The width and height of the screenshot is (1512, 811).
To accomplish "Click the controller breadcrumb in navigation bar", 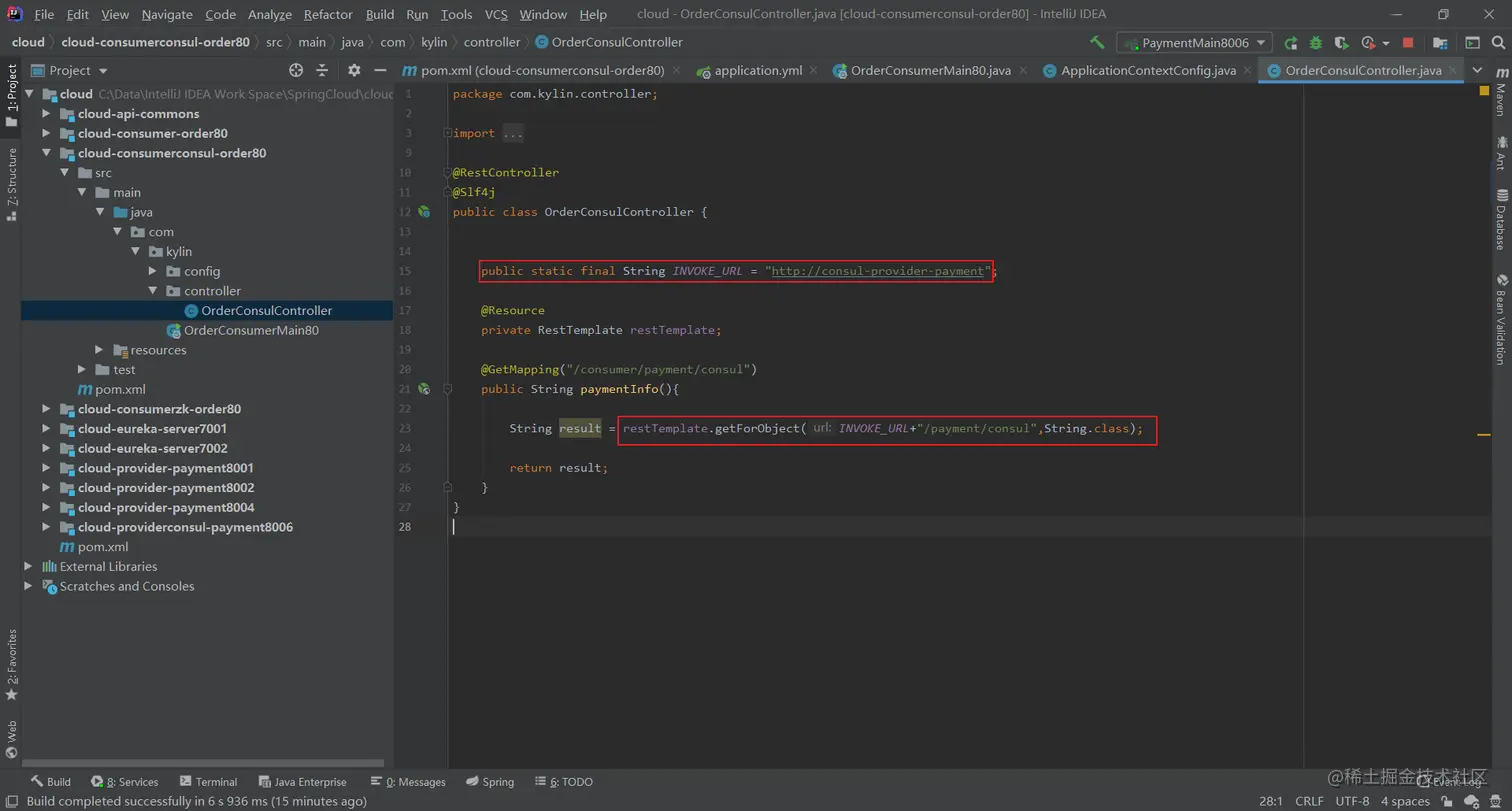I will click(492, 42).
